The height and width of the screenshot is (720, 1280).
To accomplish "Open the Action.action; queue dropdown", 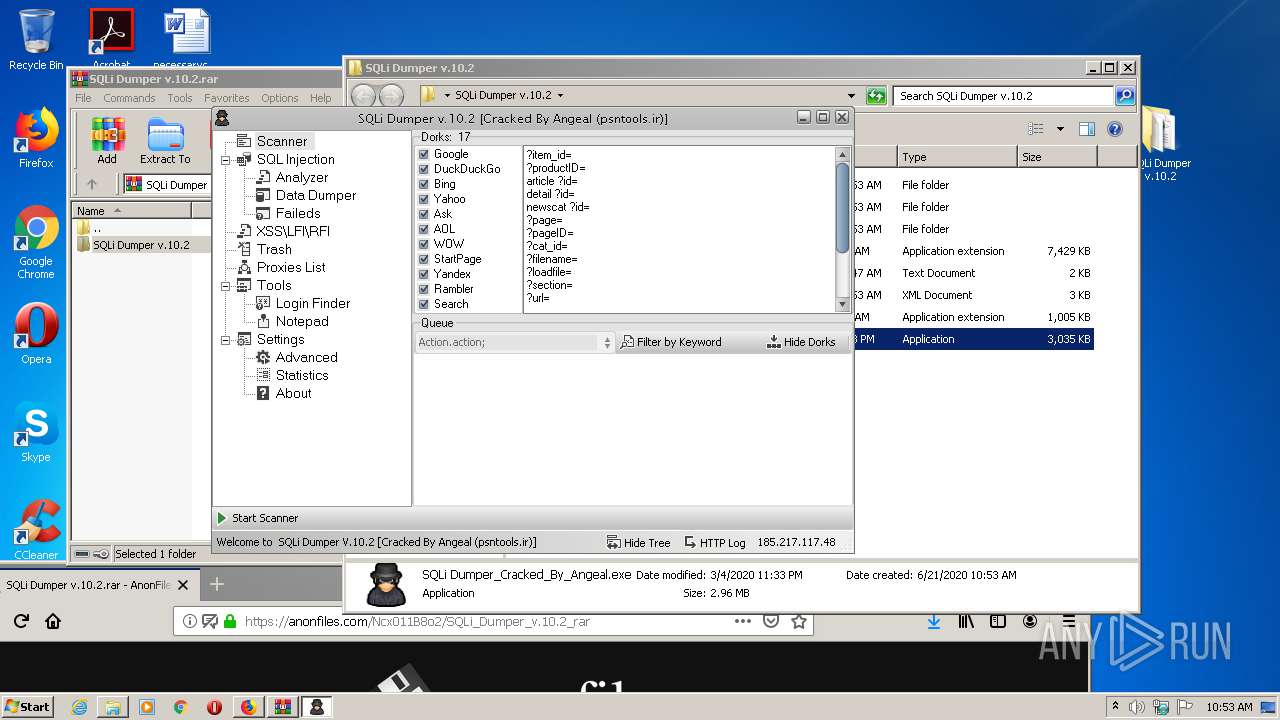I will [515, 342].
